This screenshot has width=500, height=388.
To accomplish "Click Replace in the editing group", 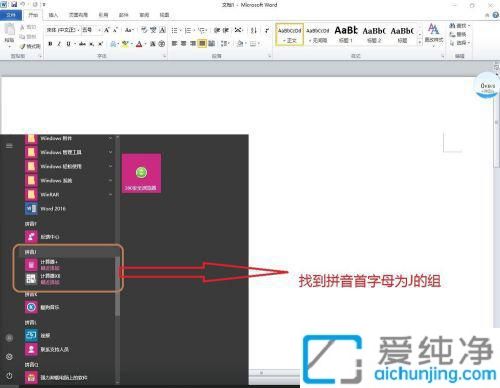I will [458, 34].
